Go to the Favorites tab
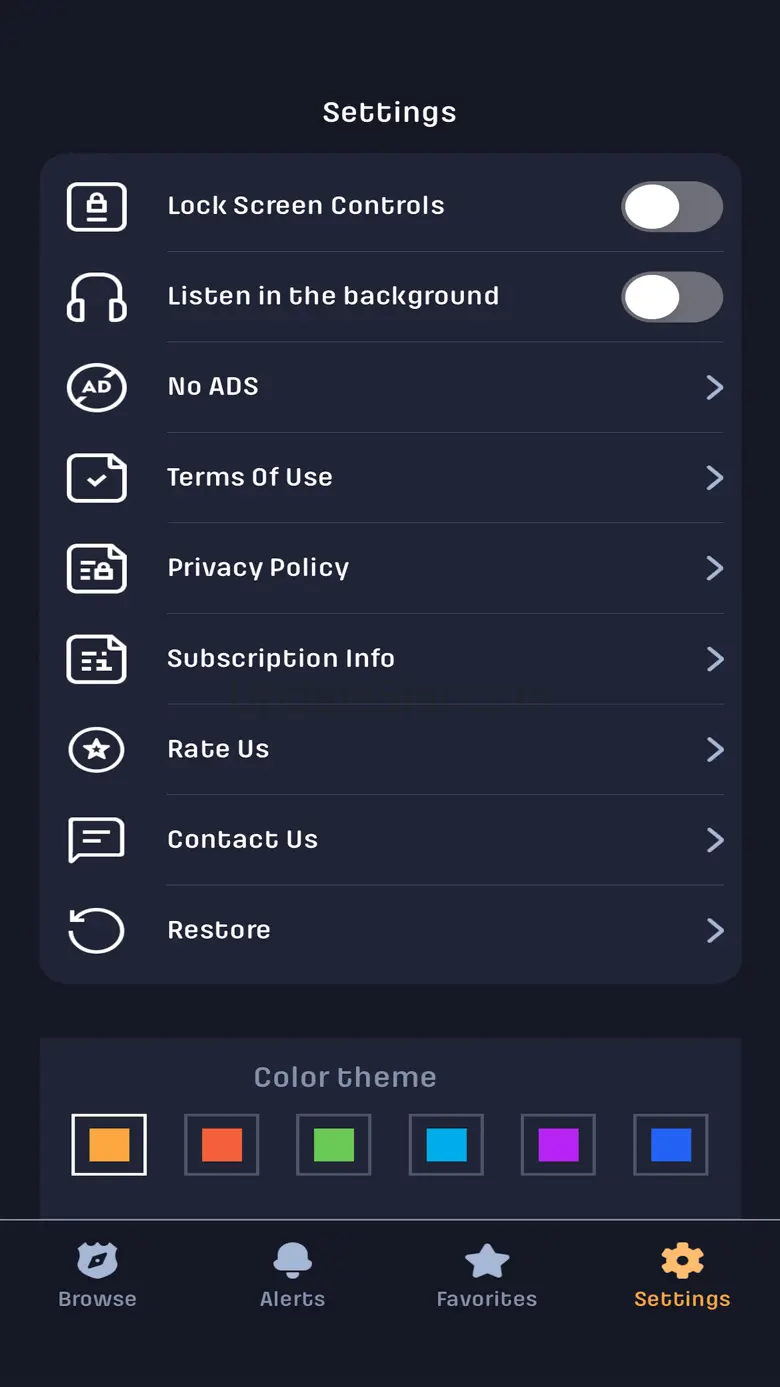 click(487, 1275)
